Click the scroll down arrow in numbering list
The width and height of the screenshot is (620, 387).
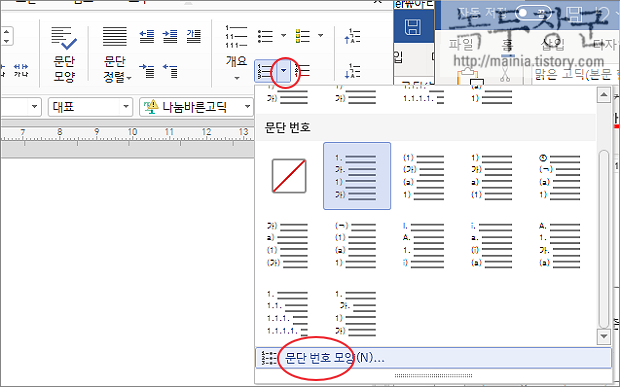(603, 336)
